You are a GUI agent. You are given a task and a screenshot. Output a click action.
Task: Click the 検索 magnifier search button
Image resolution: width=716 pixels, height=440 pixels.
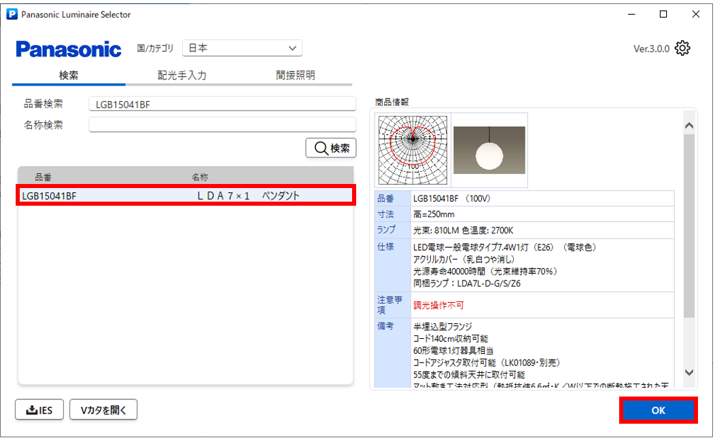tap(331, 148)
